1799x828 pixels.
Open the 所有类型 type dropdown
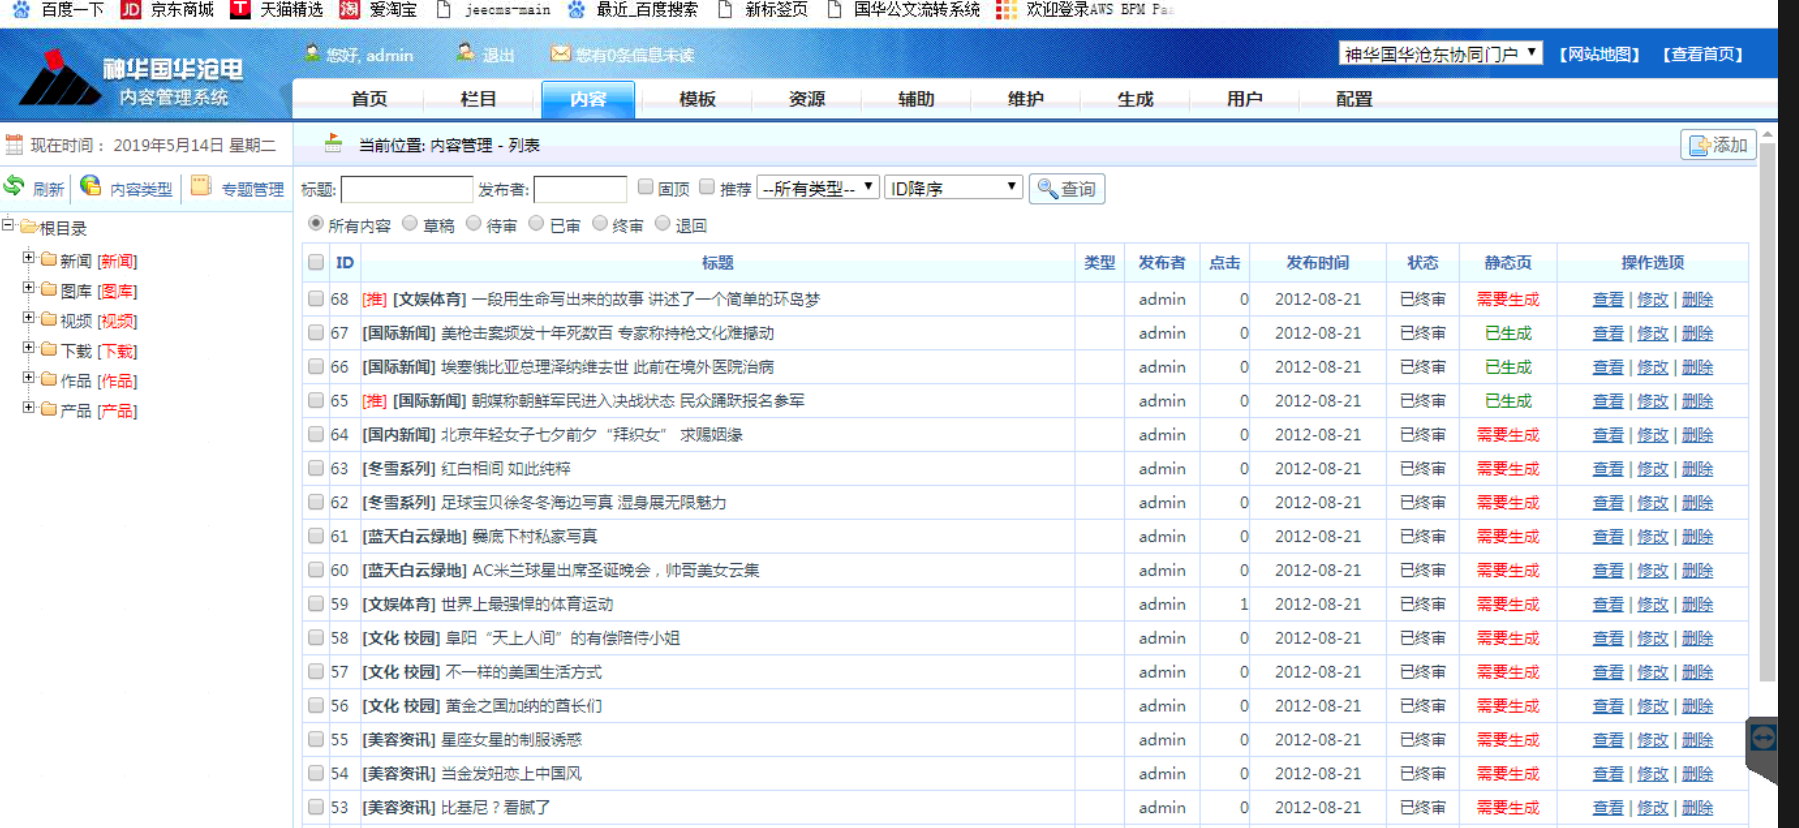point(818,188)
